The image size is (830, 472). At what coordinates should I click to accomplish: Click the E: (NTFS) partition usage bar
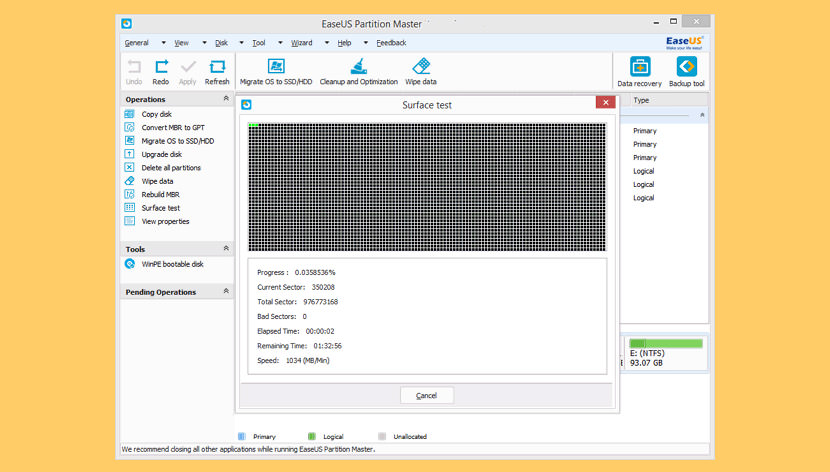click(666, 343)
